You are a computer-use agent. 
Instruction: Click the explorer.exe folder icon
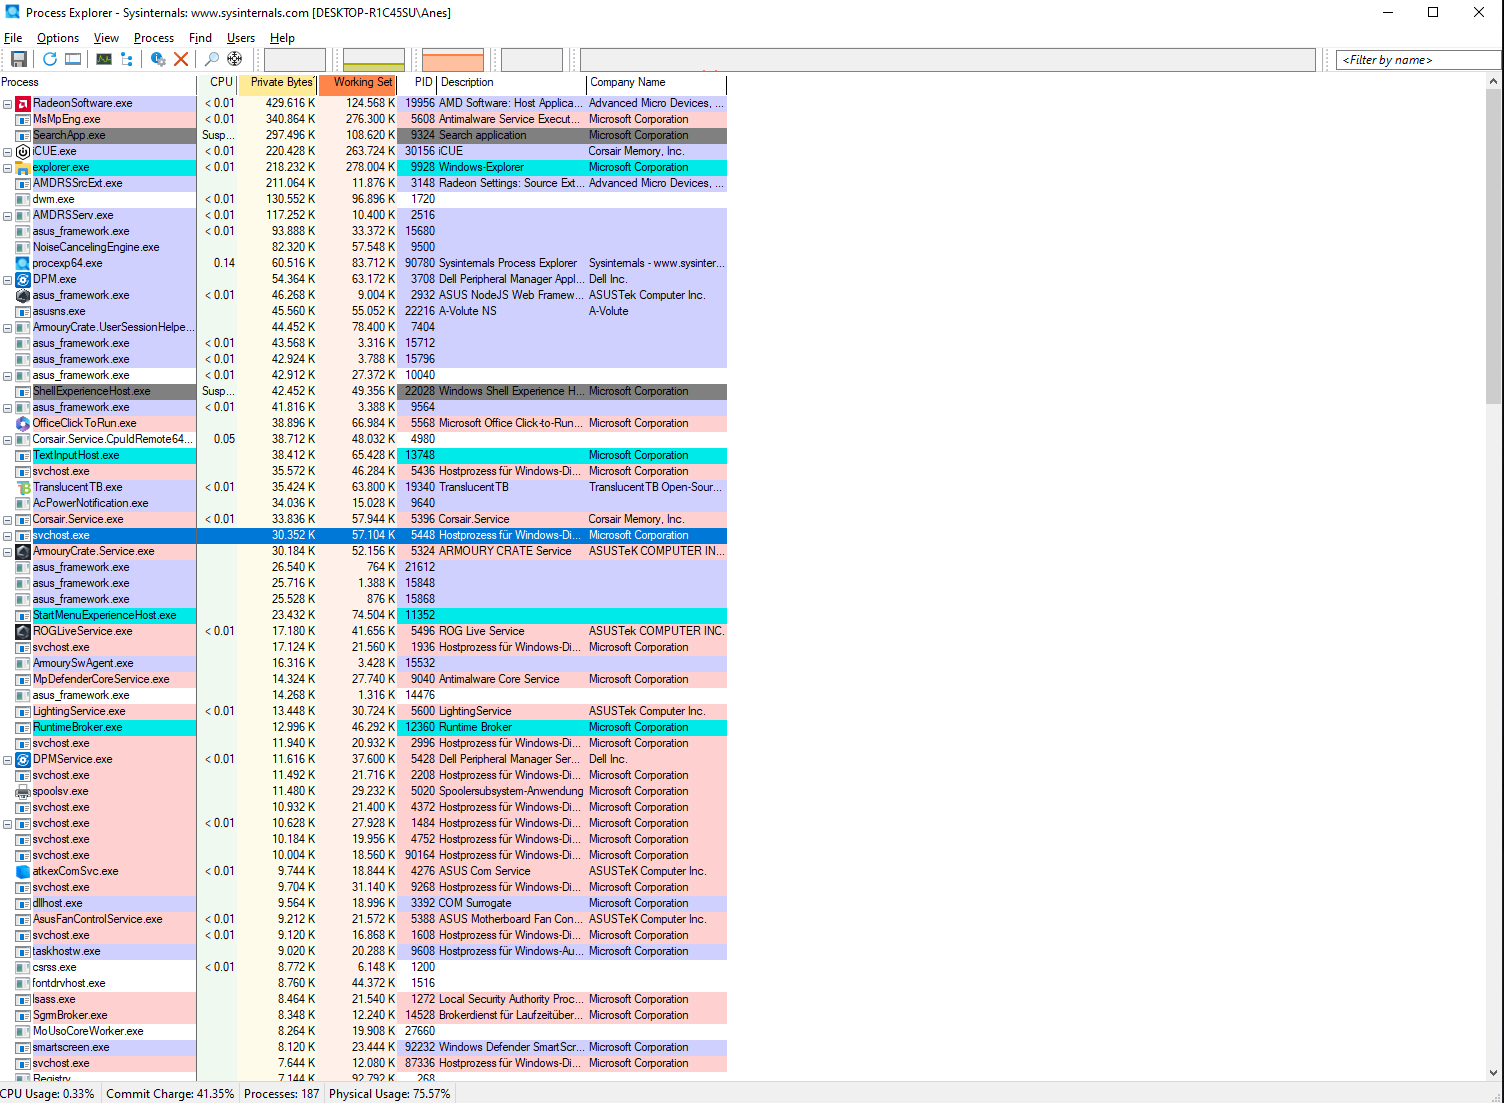click(23, 167)
